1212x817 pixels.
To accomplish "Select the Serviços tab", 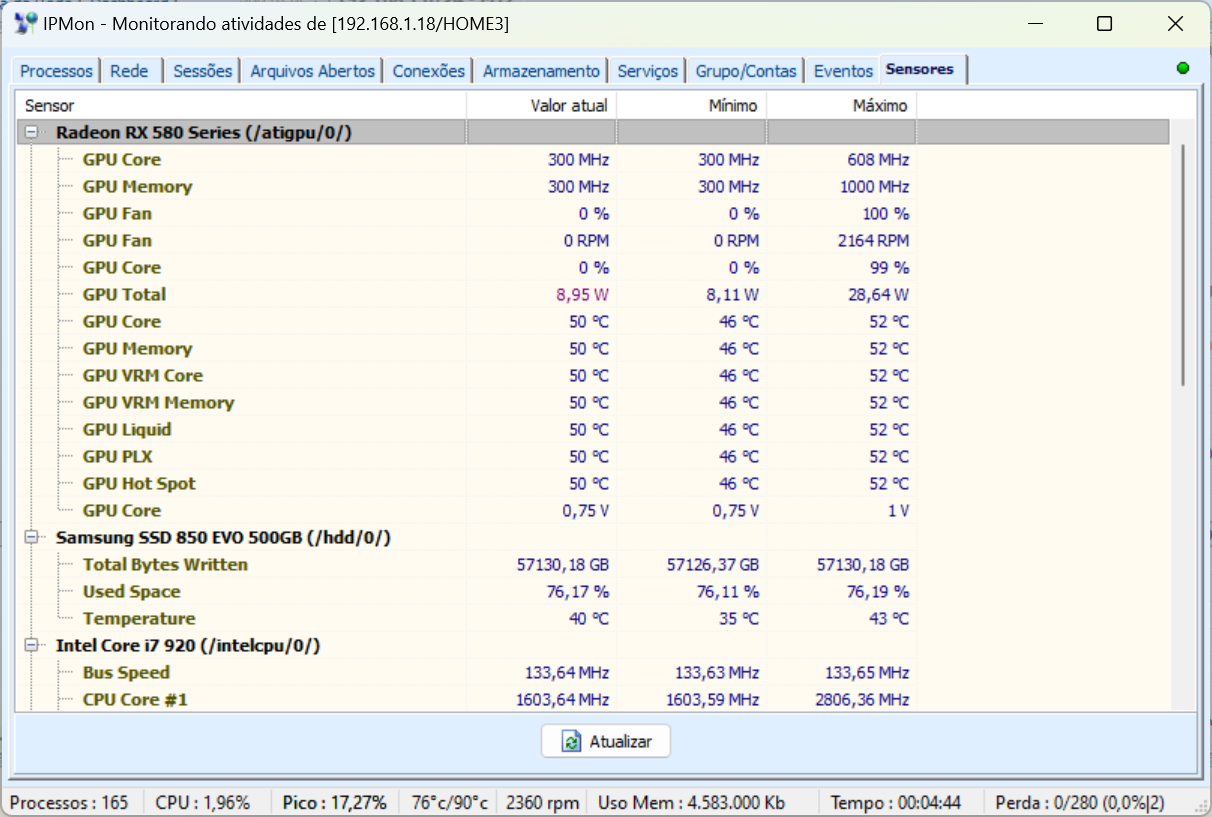I will (648, 71).
